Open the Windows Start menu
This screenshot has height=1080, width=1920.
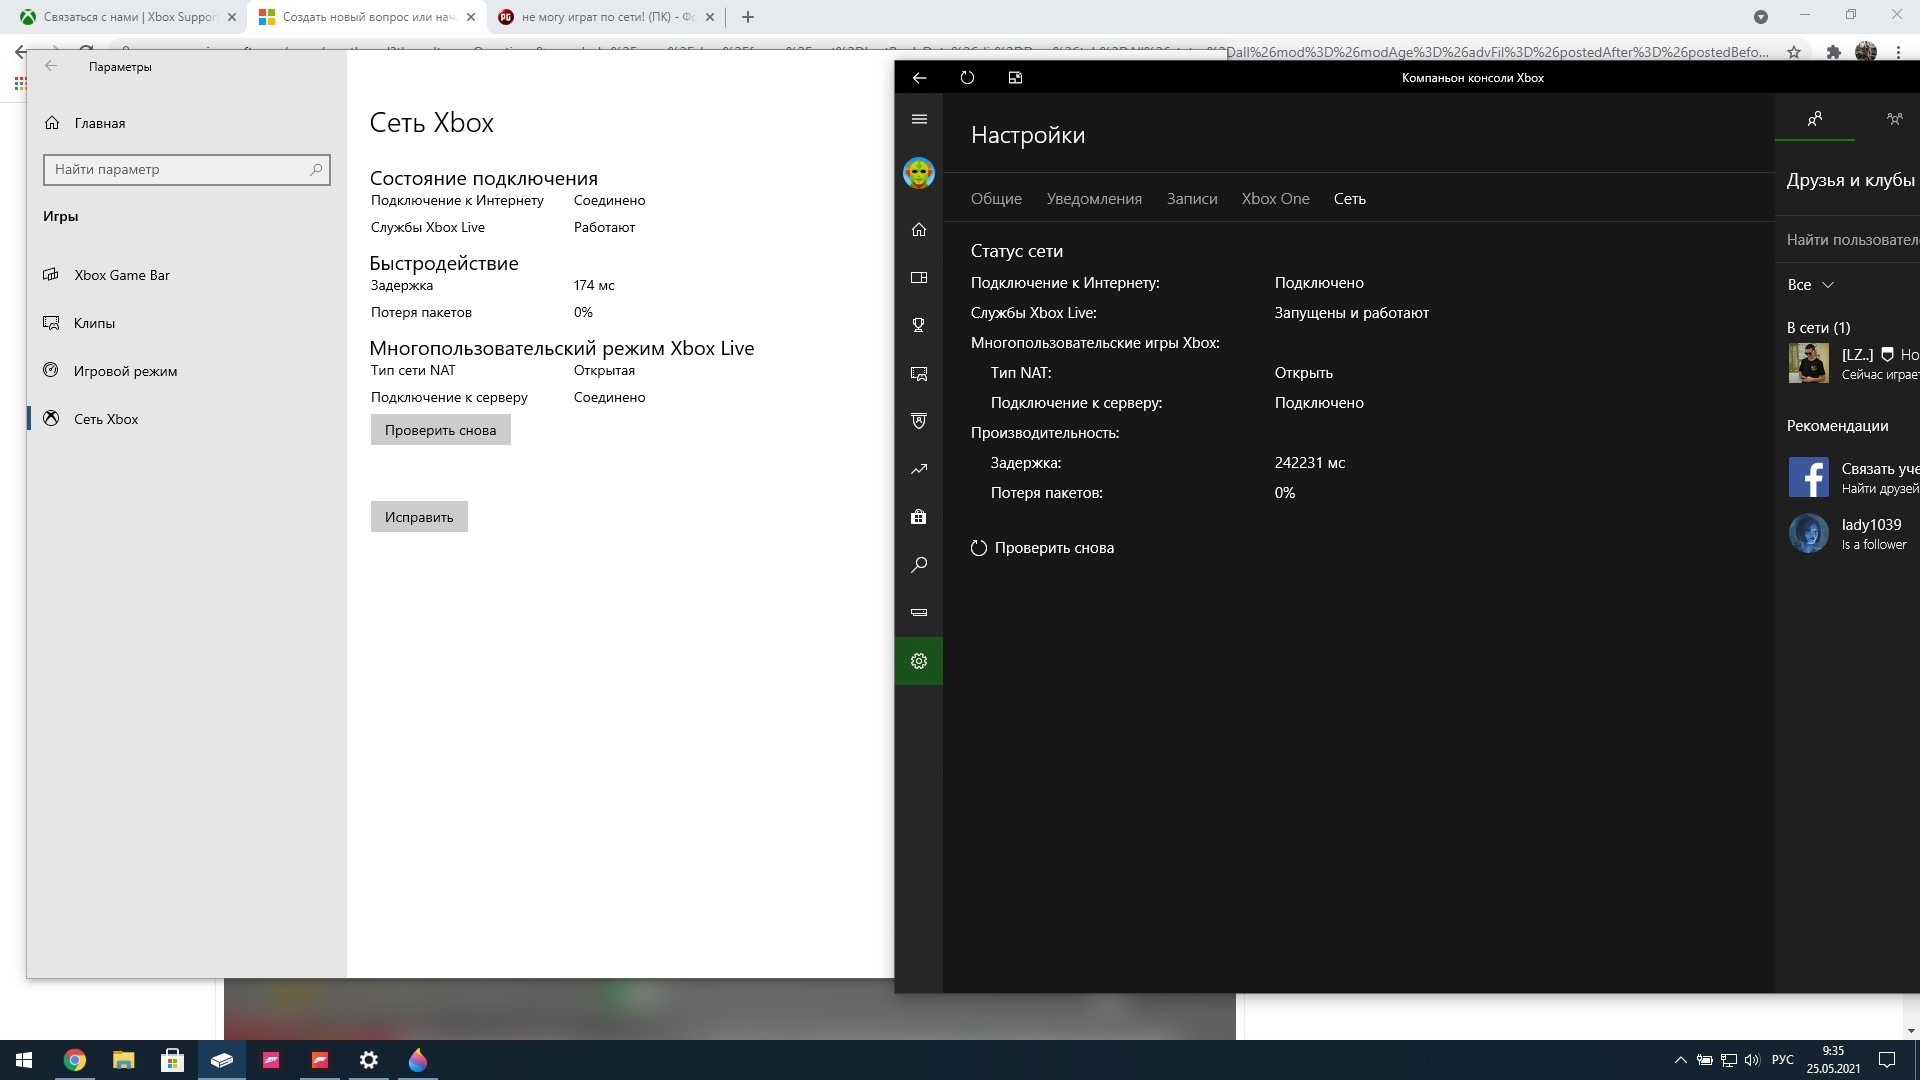pos(24,1060)
